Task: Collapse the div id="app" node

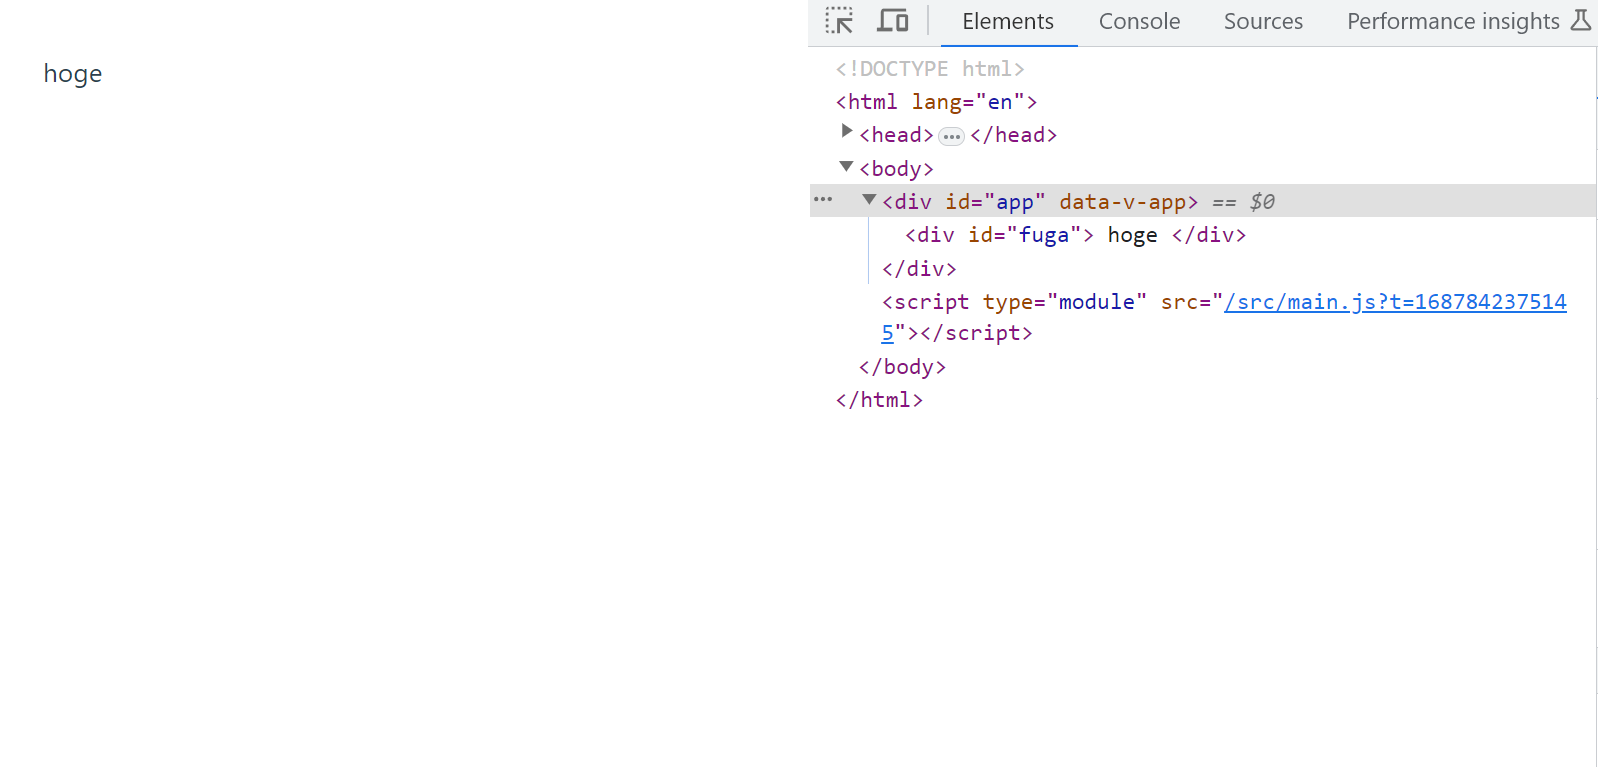Action: (869, 200)
